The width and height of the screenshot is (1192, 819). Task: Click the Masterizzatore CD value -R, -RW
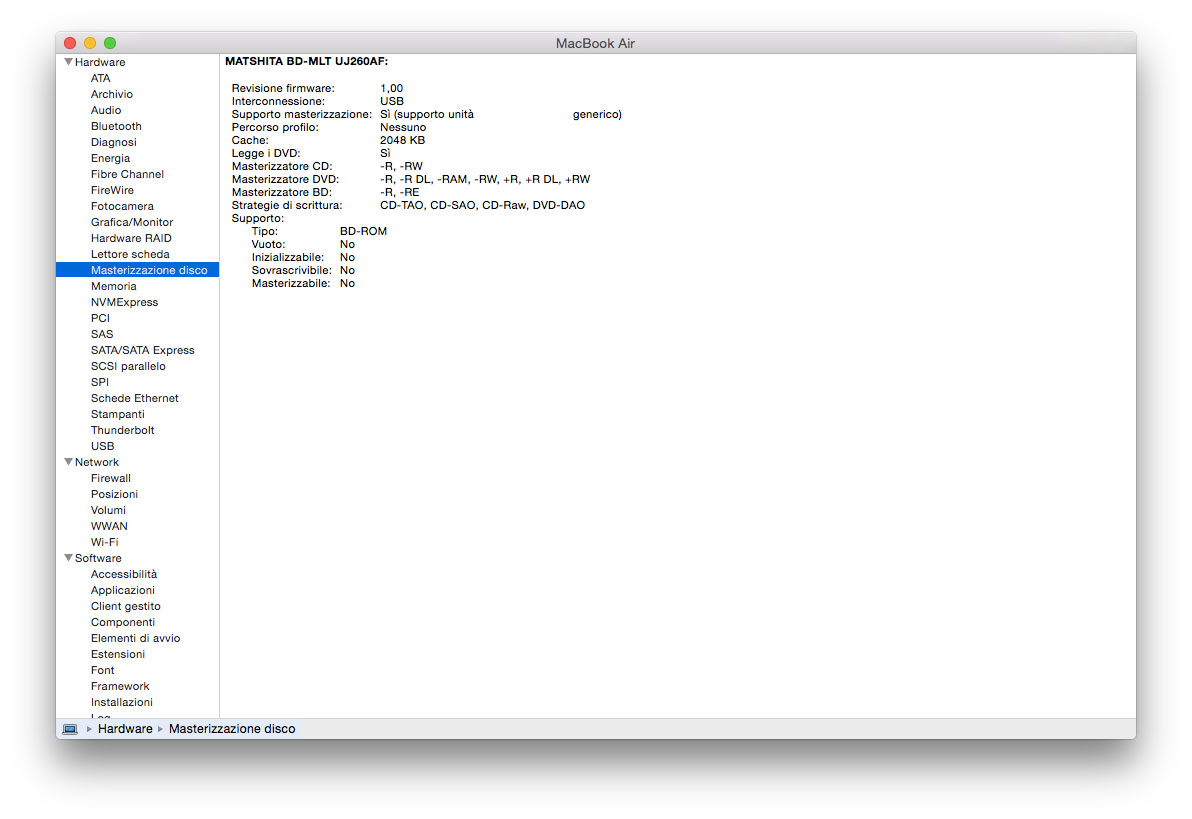[x=401, y=166]
